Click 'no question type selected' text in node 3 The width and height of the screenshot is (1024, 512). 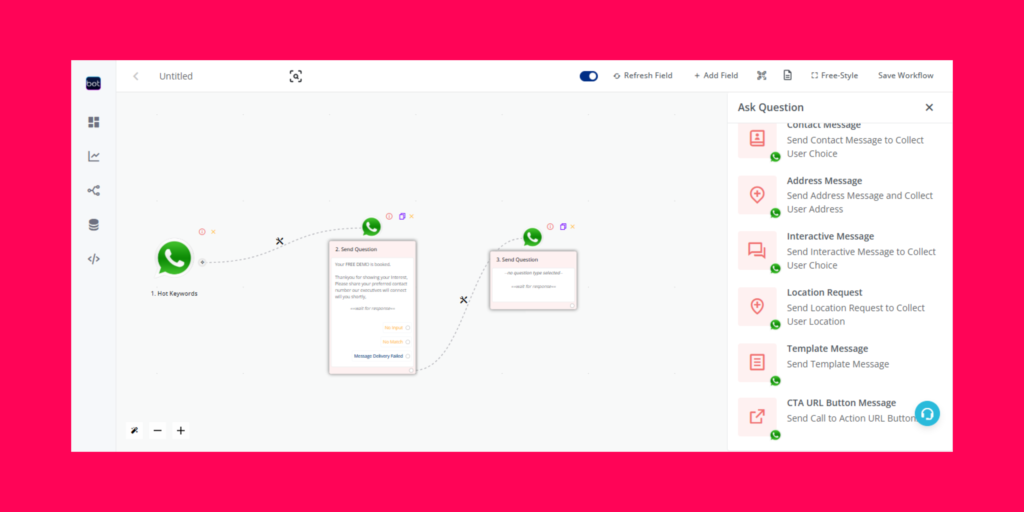[533, 273]
